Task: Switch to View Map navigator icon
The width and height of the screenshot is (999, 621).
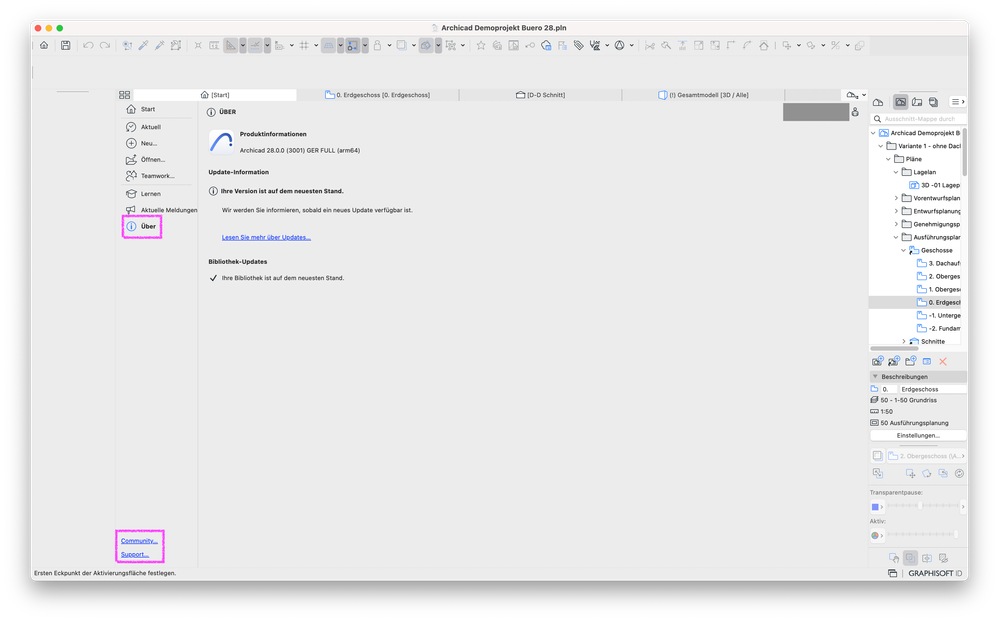Action: (900, 102)
